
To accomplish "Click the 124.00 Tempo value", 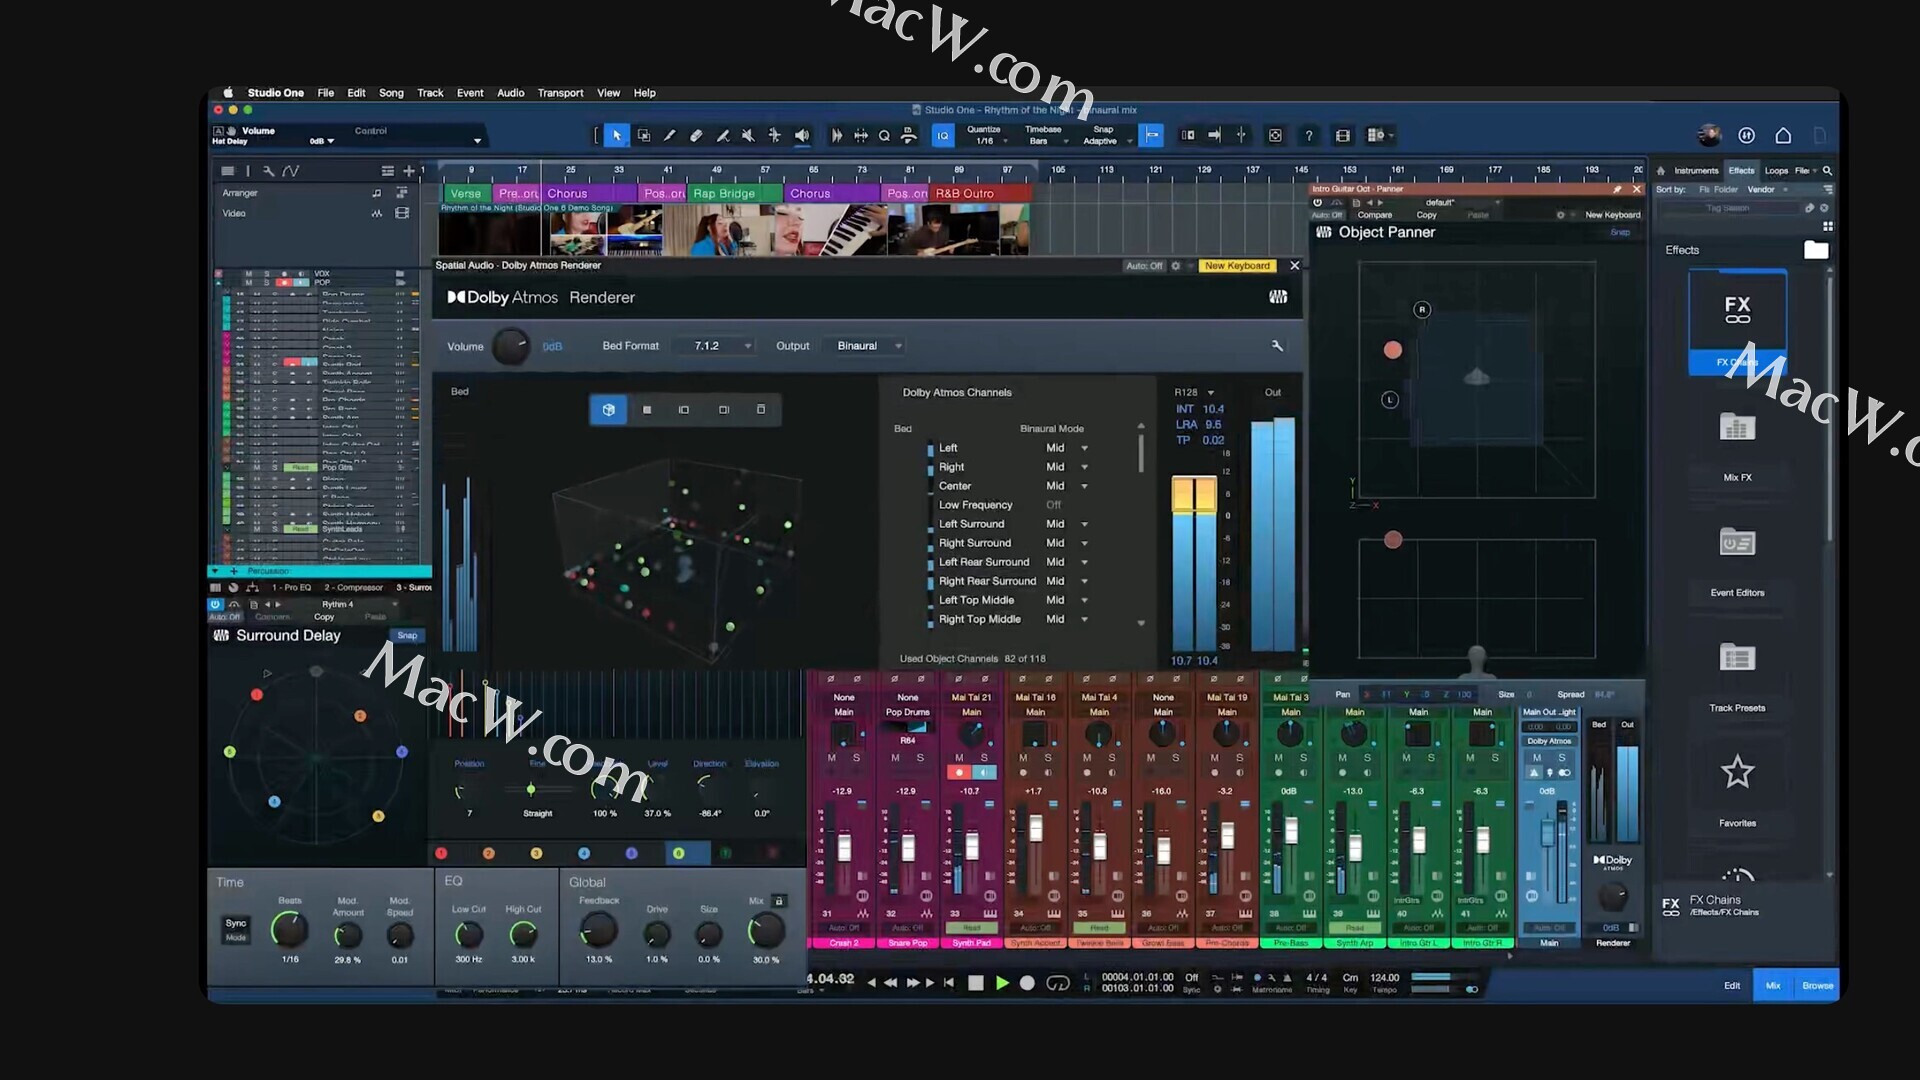I will (x=1384, y=978).
